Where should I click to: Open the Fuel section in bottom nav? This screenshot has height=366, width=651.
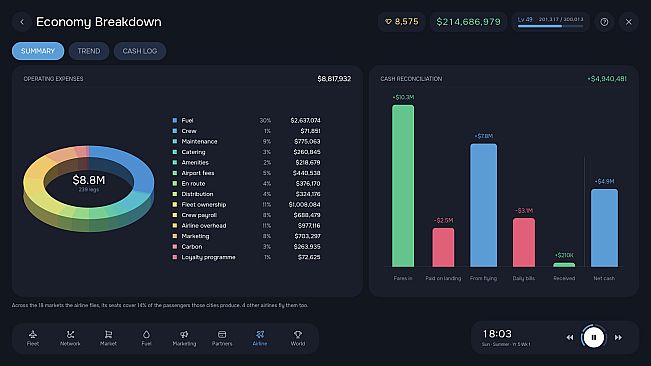[146, 338]
